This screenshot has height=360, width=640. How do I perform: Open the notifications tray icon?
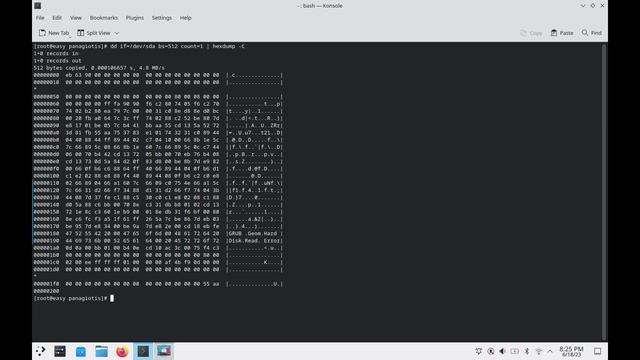point(479,351)
